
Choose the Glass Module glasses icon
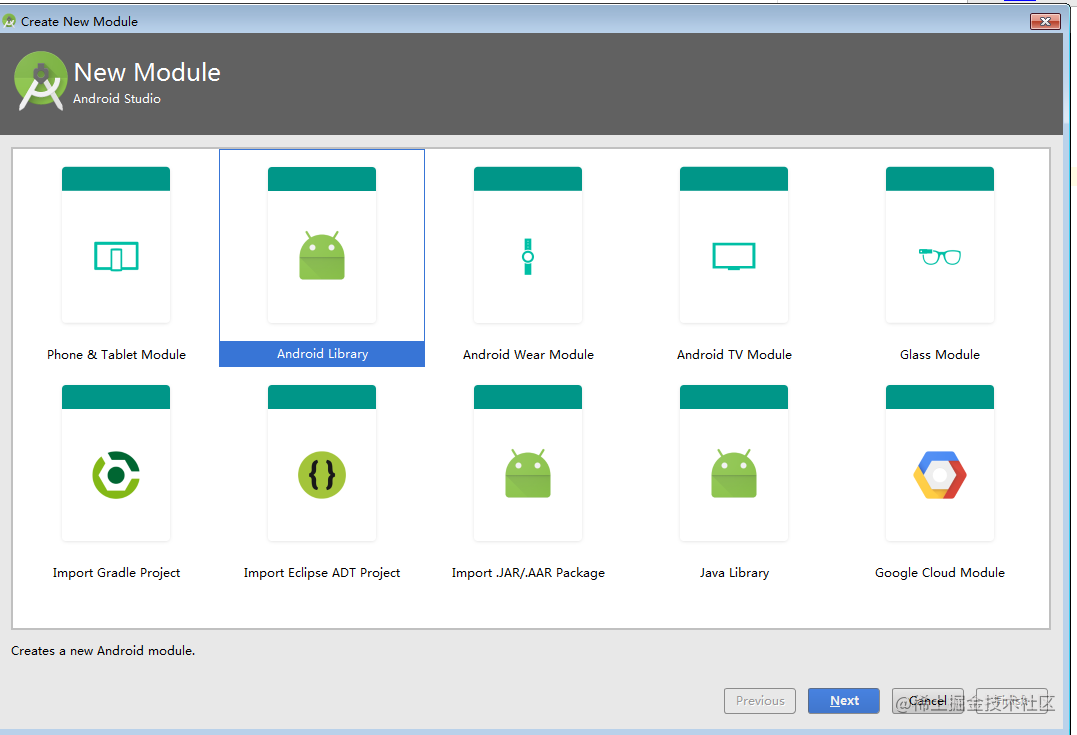(940, 256)
